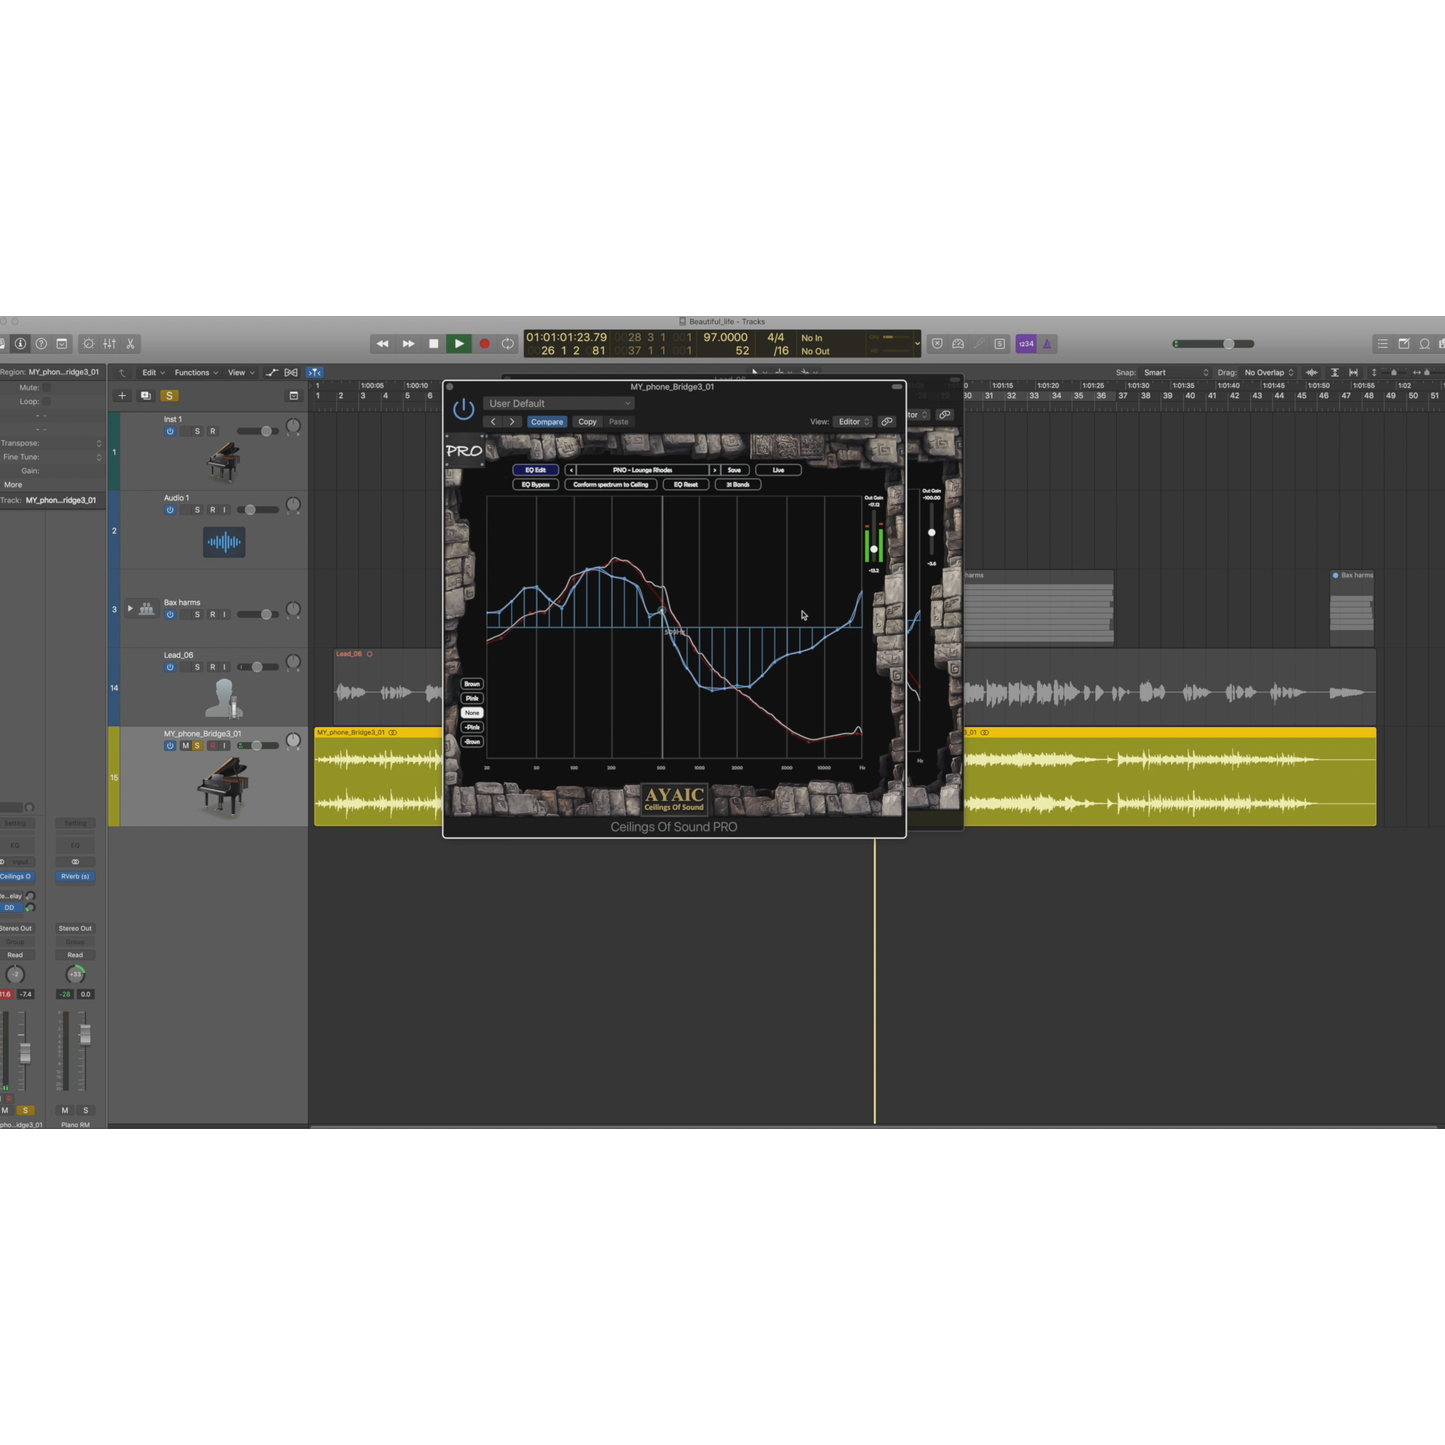Click the chain link icon in the plugin header
The width and height of the screenshot is (1445, 1445).
887,421
